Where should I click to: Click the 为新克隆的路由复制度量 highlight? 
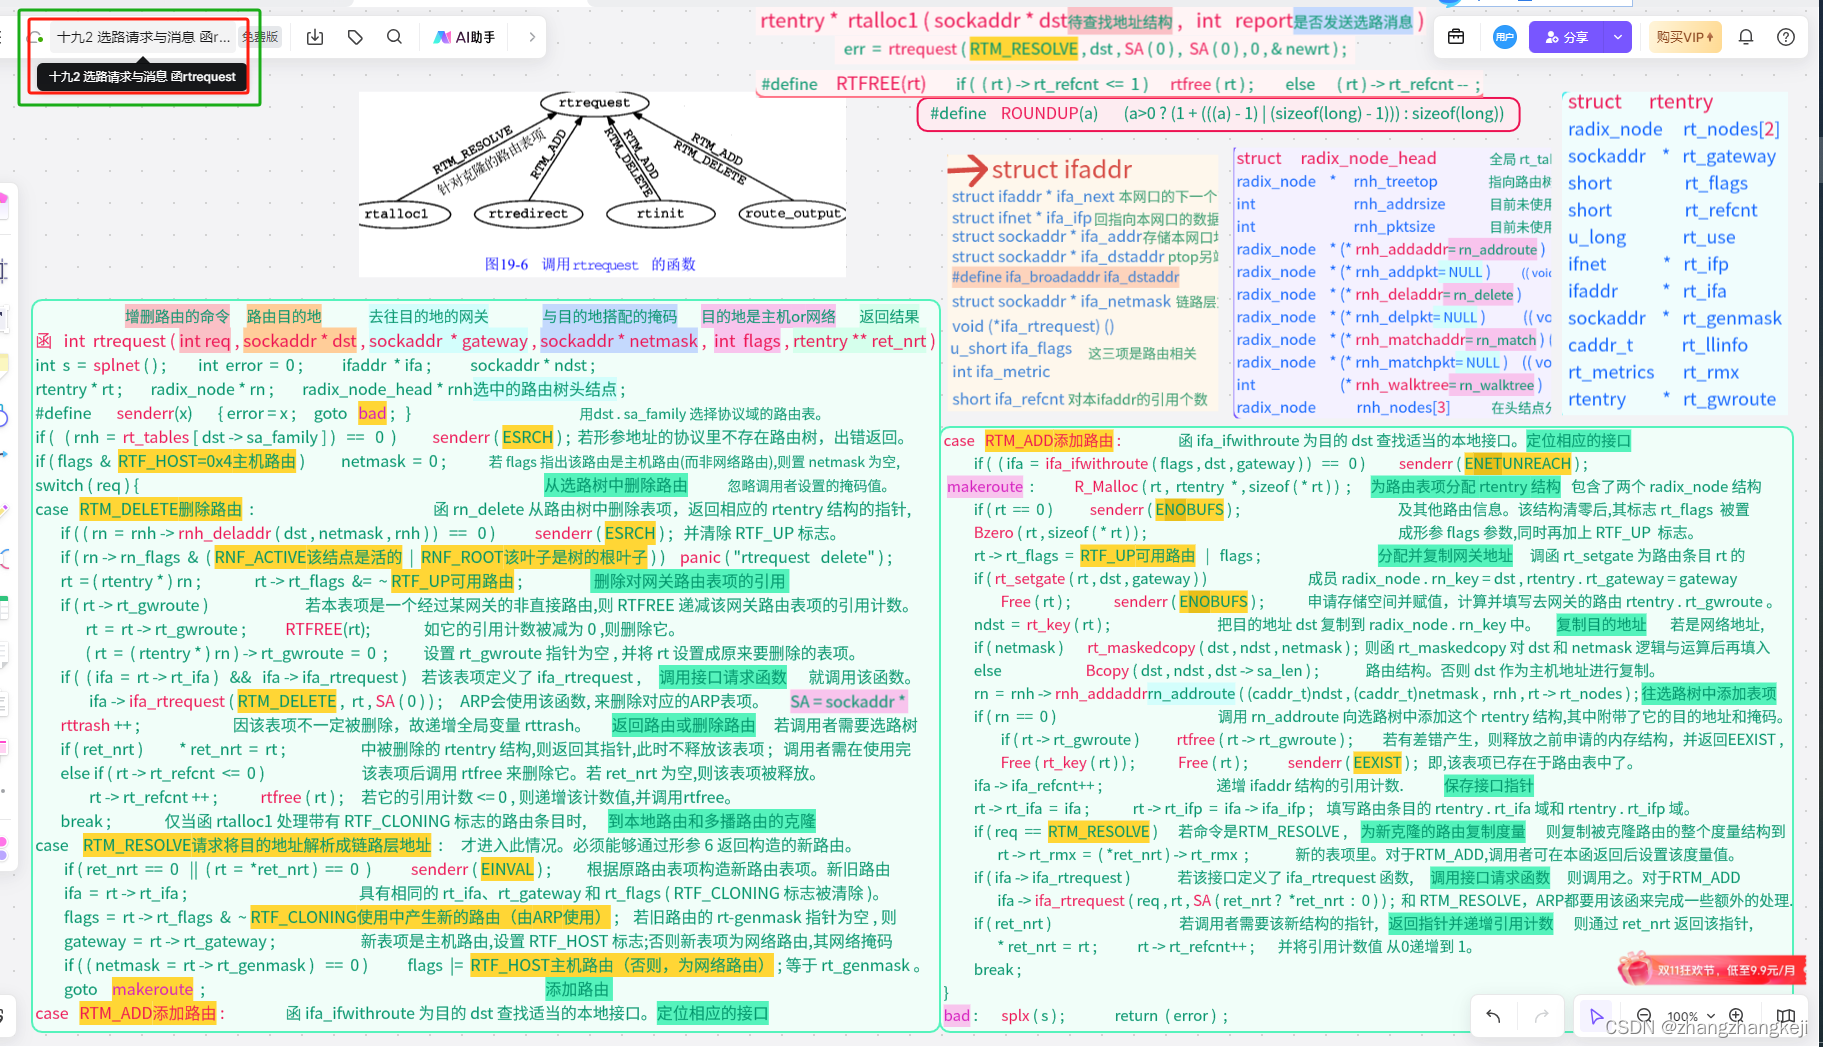[1443, 831]
